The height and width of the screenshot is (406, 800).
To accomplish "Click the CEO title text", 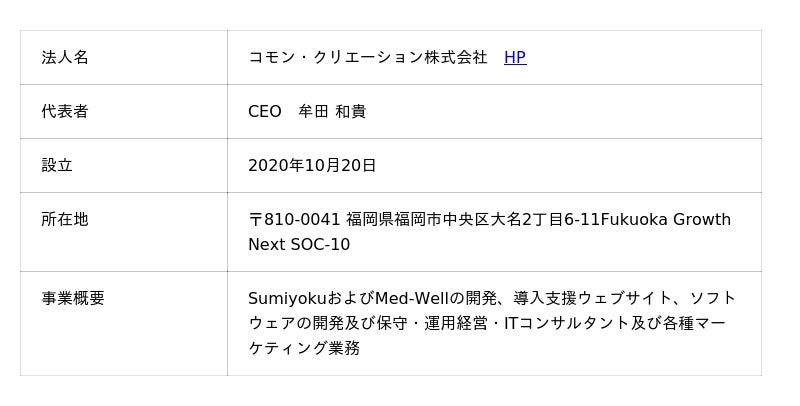I will click(x=264, y=112).
